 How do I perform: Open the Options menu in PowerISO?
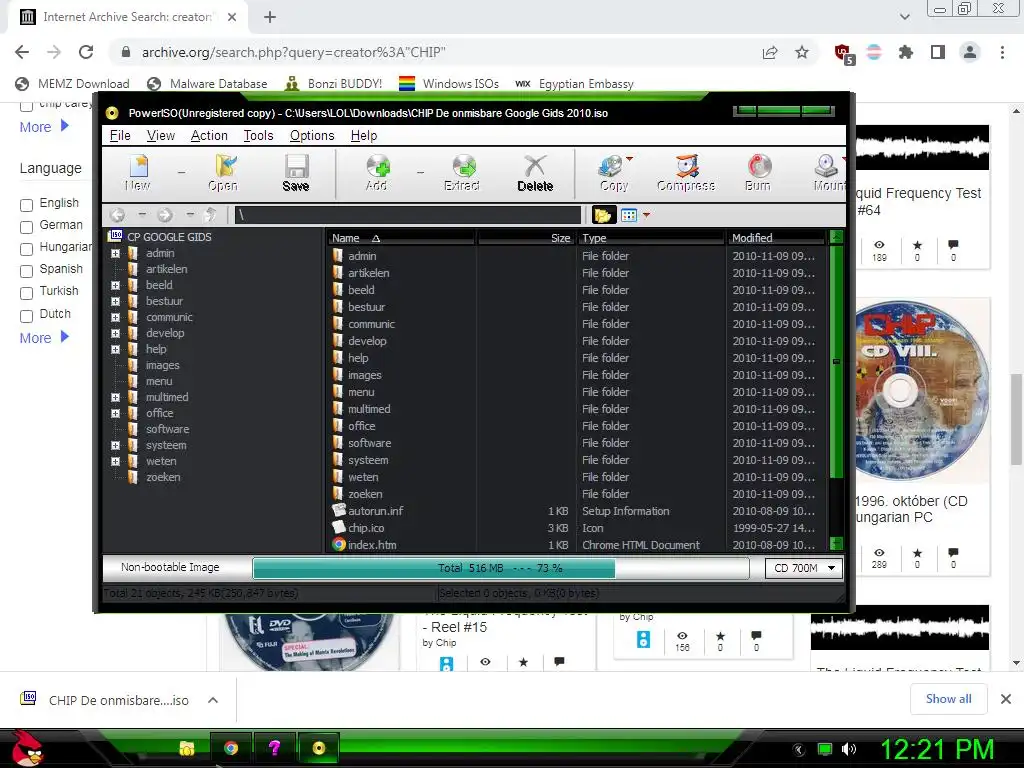point(312,135)
